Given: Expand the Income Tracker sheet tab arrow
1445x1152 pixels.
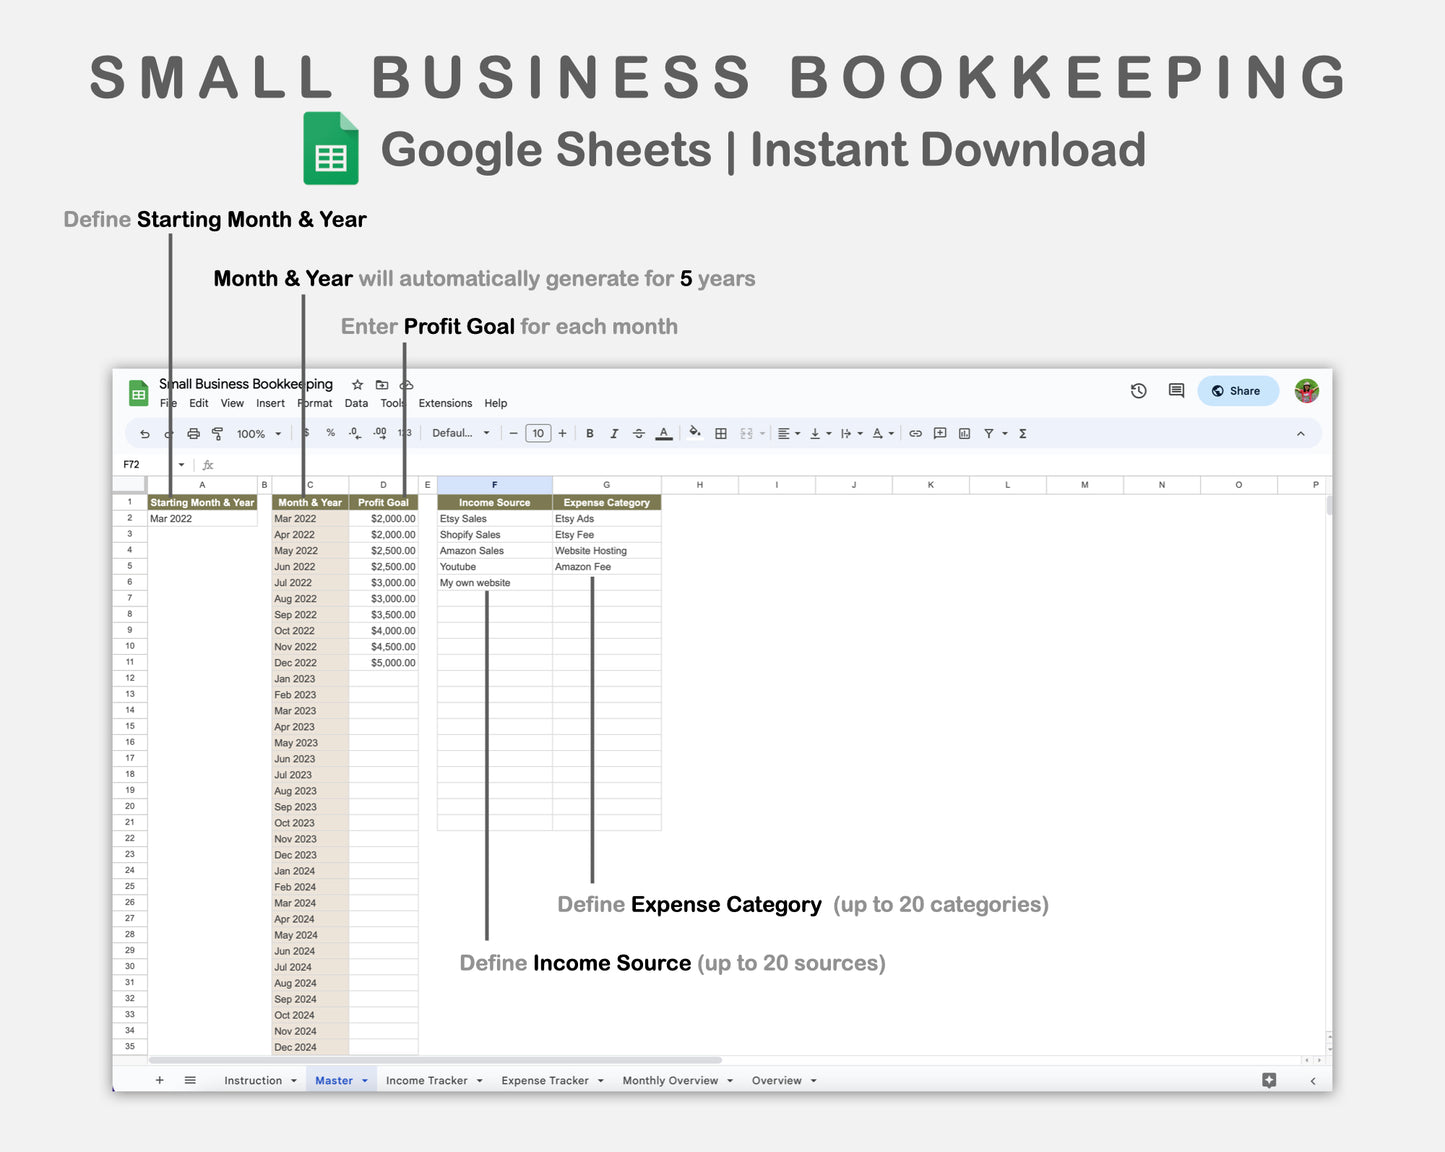Looking at the screenshot, I should (x=480, y=1081).
